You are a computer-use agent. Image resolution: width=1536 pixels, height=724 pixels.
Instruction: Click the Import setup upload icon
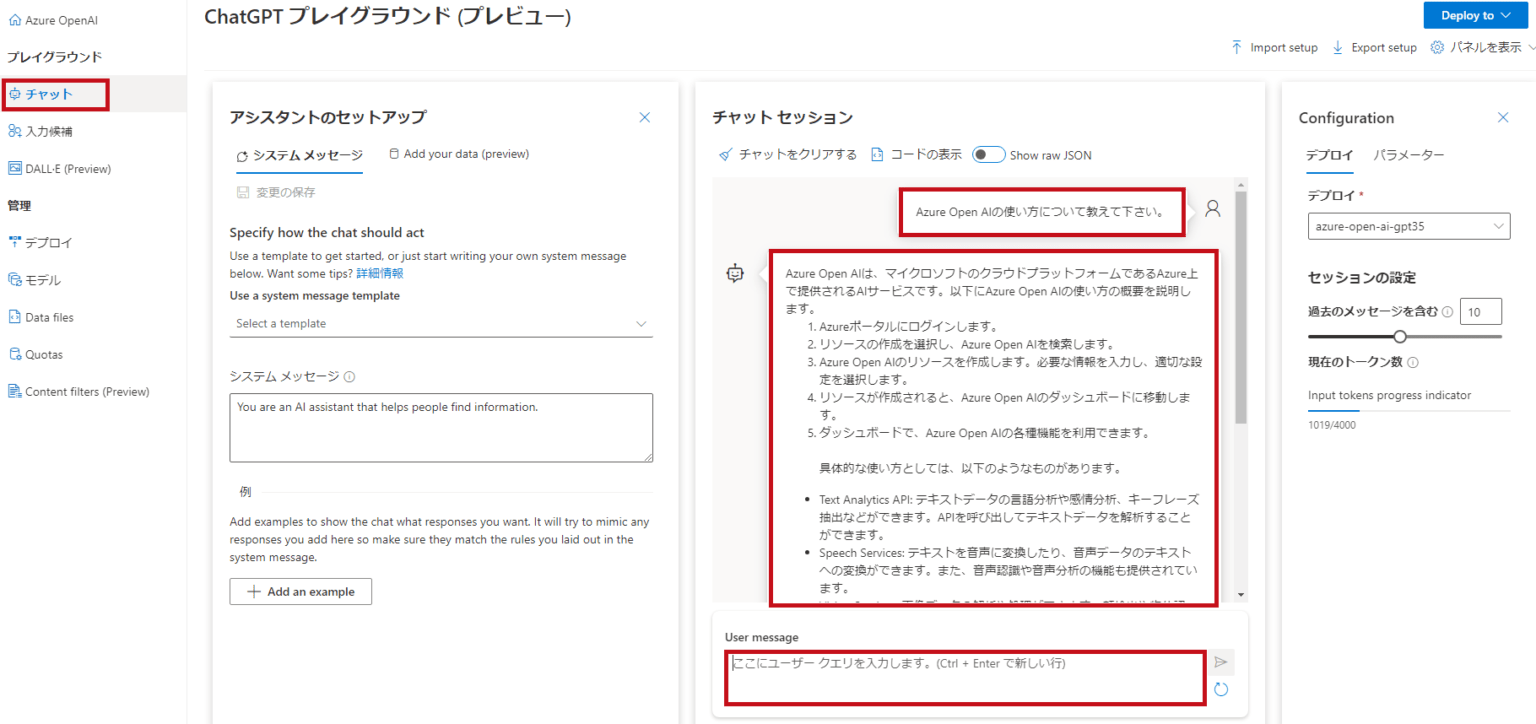(x=1237, y=47)
